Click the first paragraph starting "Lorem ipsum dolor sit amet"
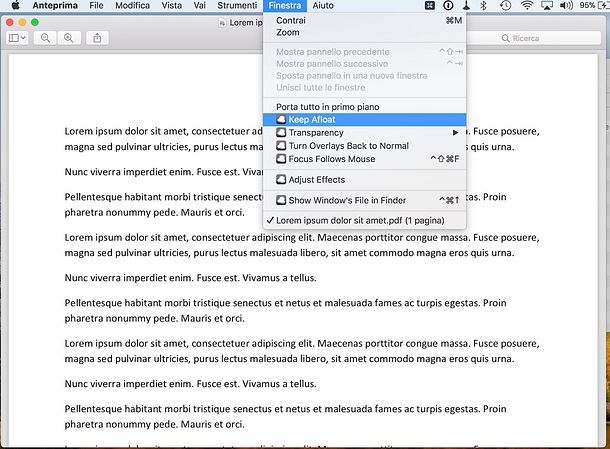The height and width of the screenshot is (449, 610). 302,139
